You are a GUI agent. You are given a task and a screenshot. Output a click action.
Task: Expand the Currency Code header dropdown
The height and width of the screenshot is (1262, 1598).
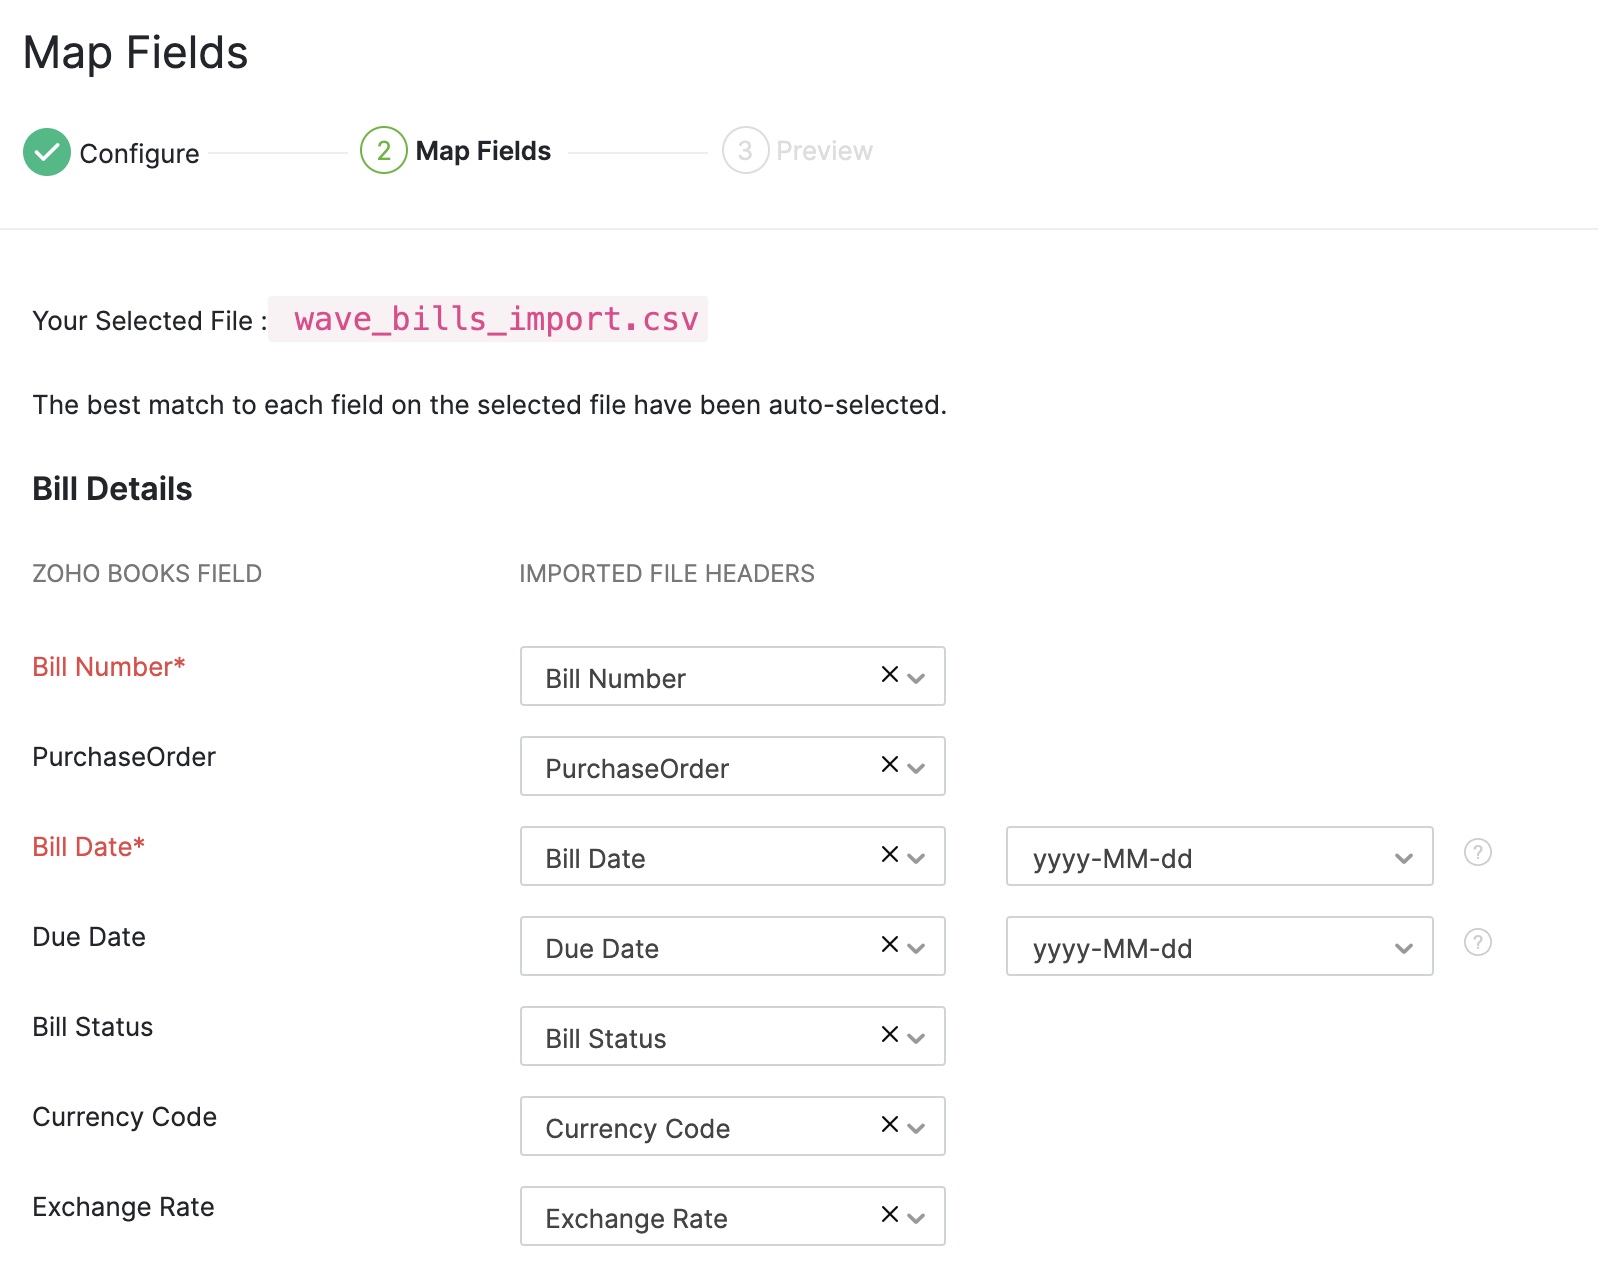click(916, 1128)
